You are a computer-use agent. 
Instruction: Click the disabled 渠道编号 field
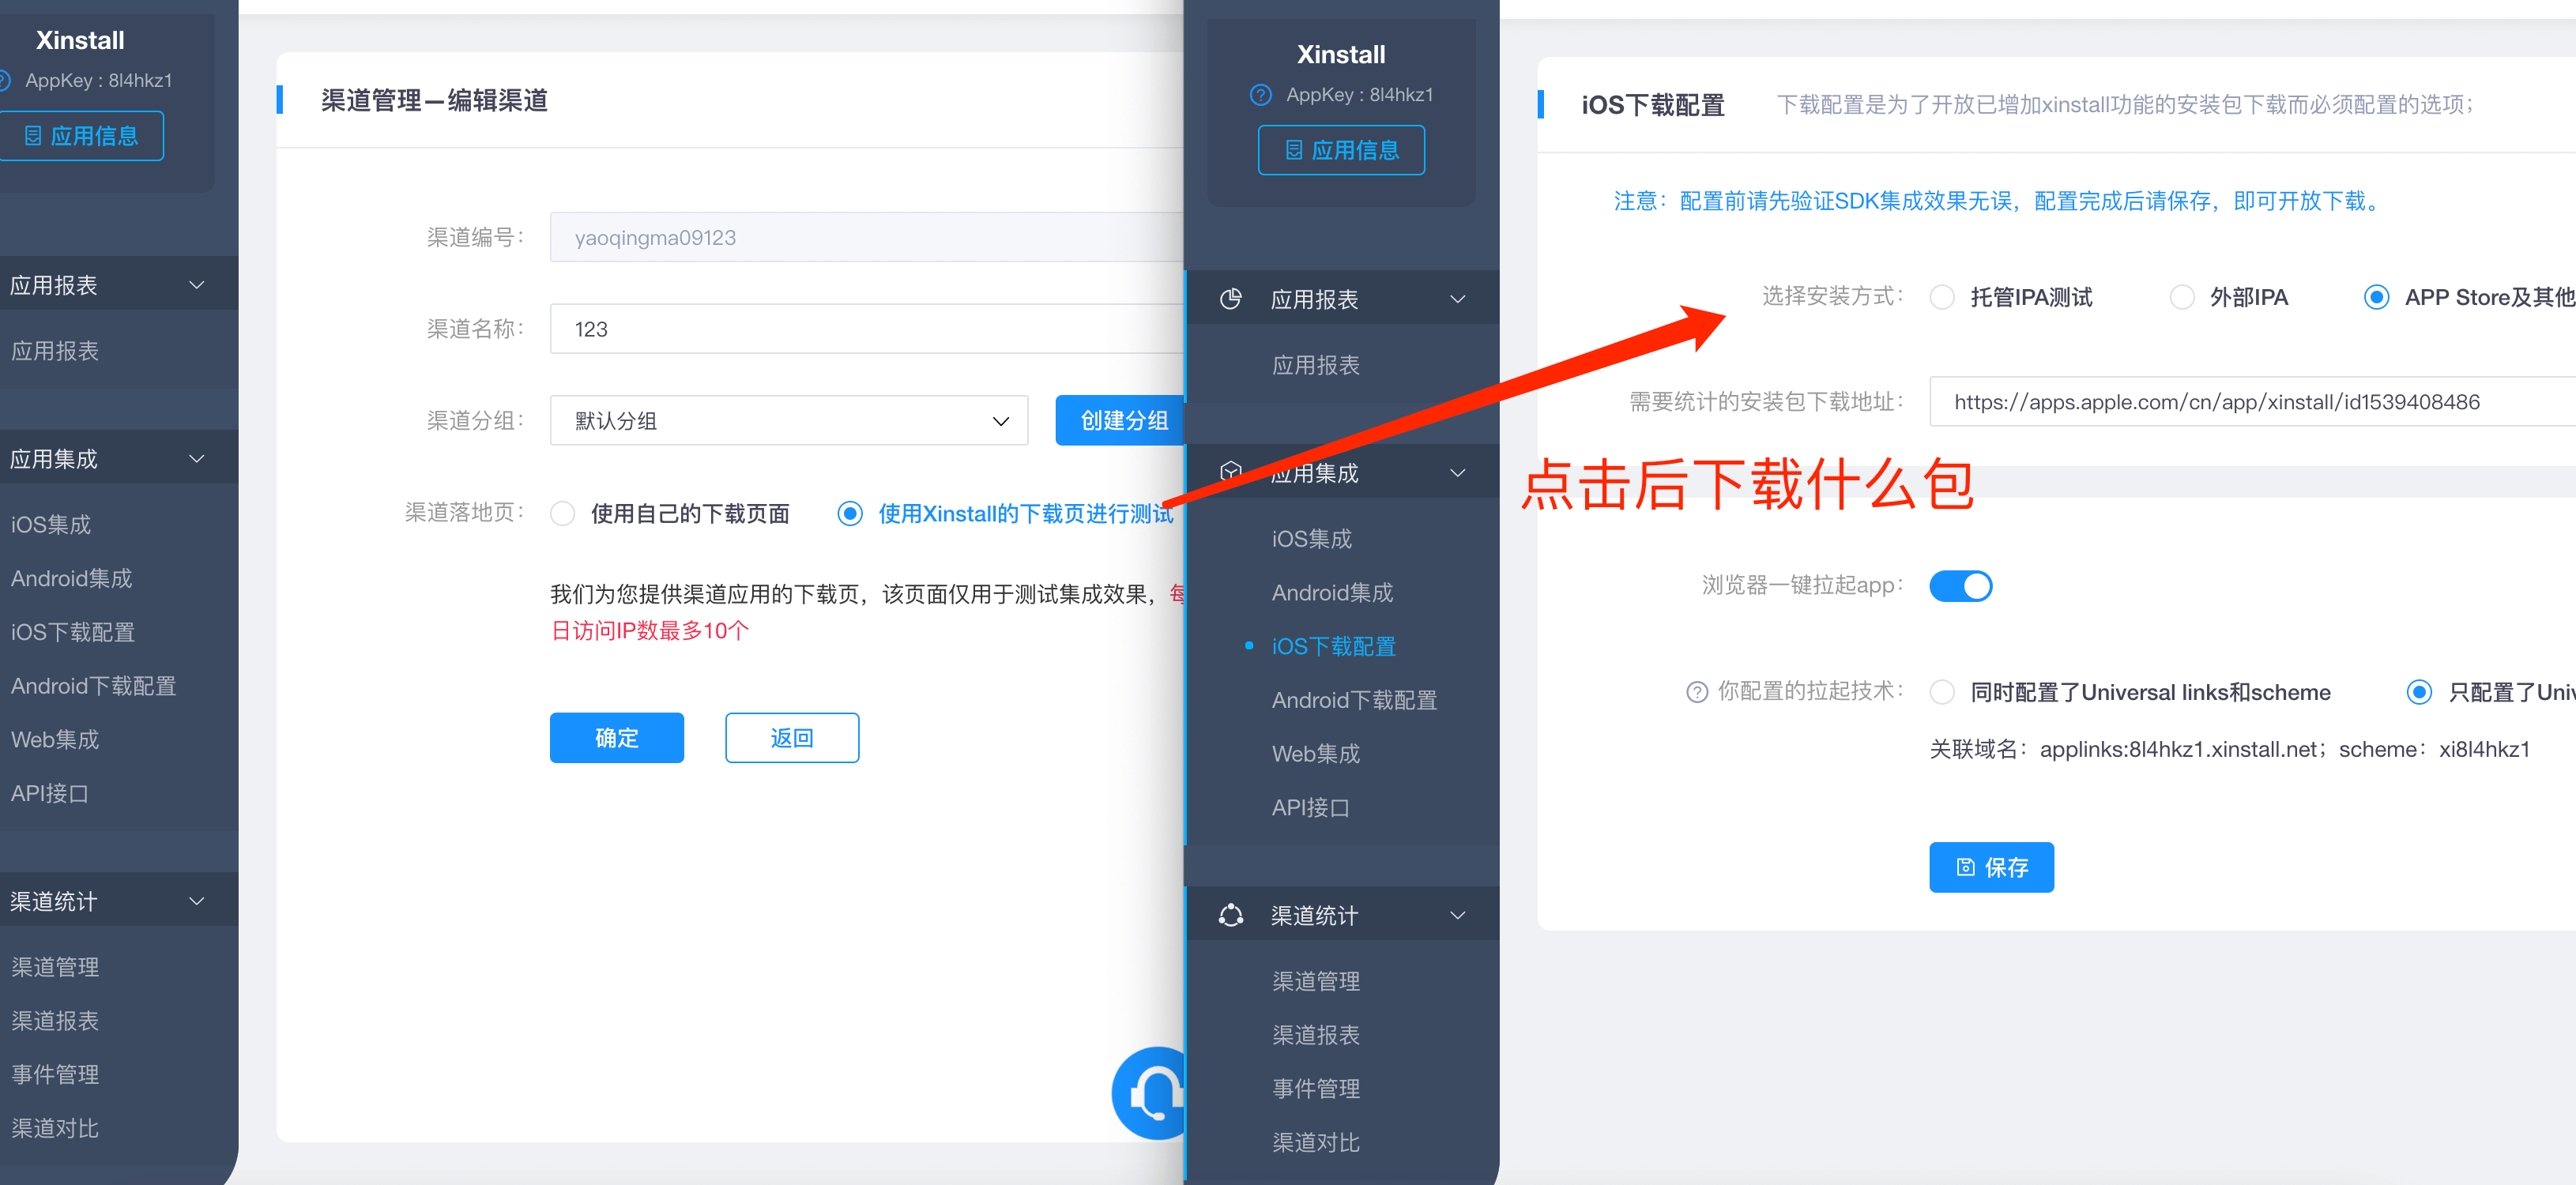(867, 237)
